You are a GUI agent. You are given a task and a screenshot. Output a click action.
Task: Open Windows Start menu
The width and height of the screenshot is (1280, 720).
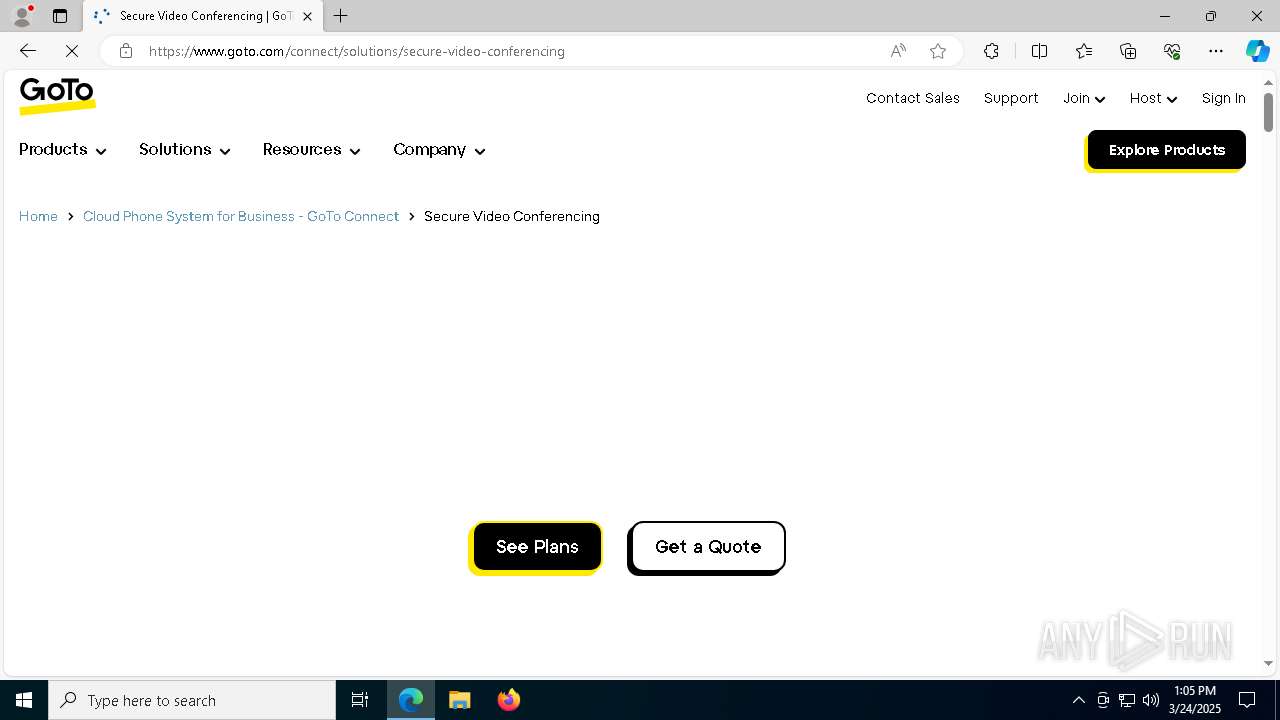(24, 700)
